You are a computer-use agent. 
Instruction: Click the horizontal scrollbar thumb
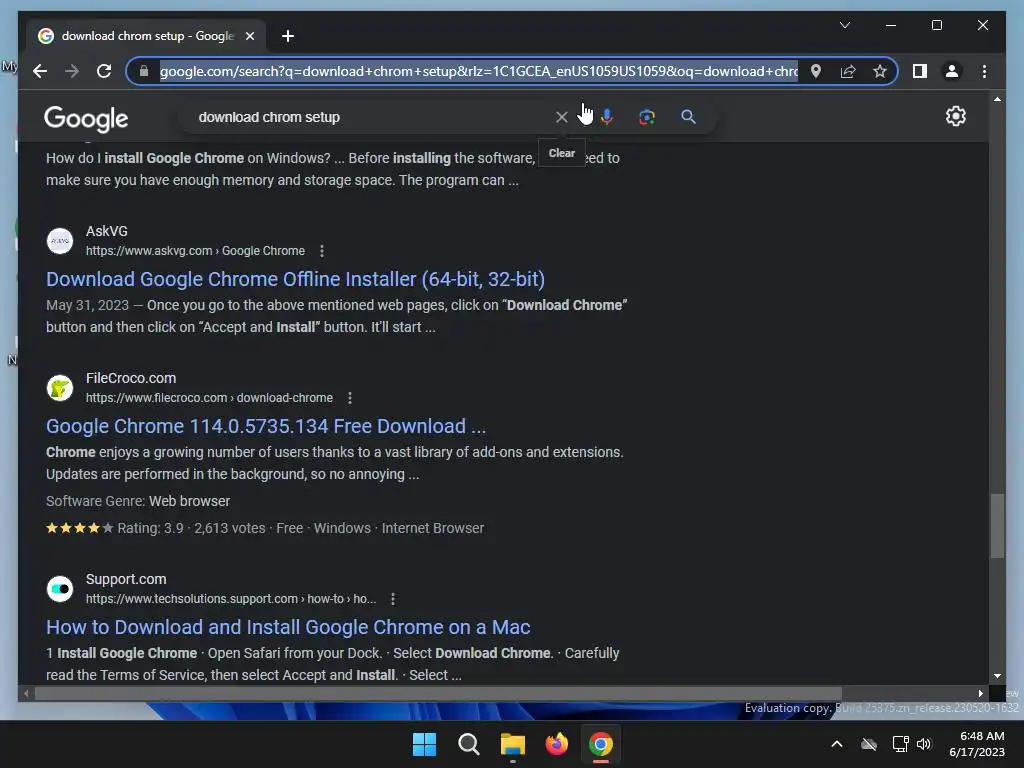[x=438, y=694]
